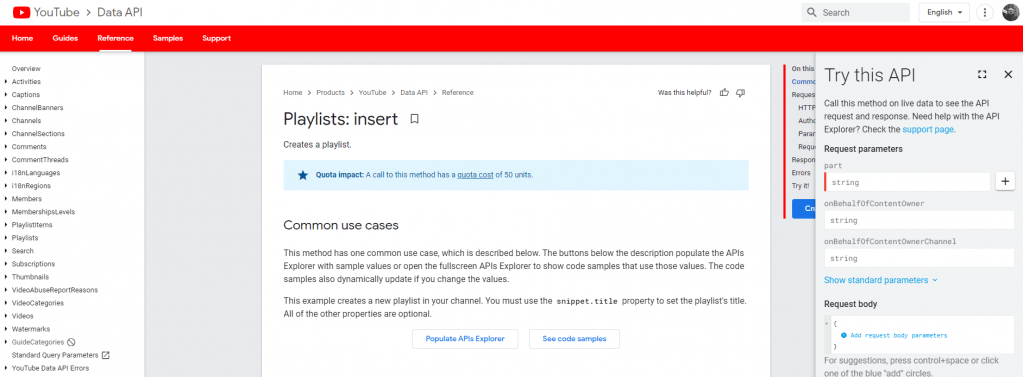Expand the ChannelBanners section arrow
The width and height of the screenshot is (1023, 377).
[x=6, y=108]
